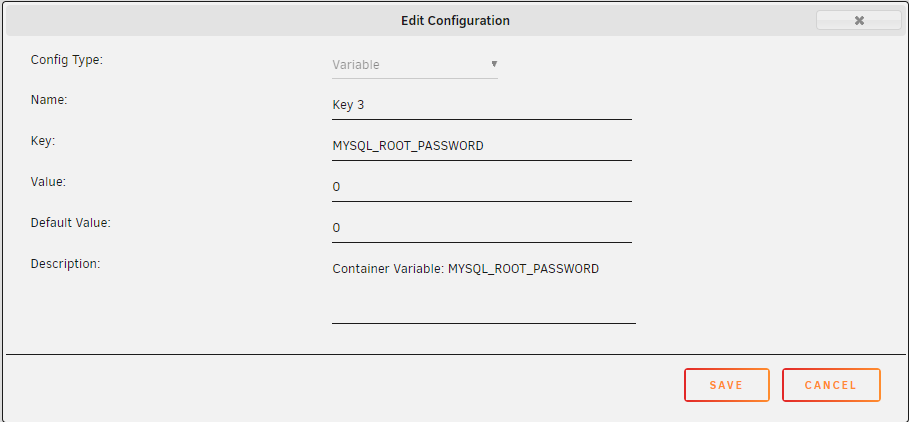Viewport: 909px width, 422px height.
Task: Click the Container Variable description text
Action: pyautogui.click(x=465, y=269)
